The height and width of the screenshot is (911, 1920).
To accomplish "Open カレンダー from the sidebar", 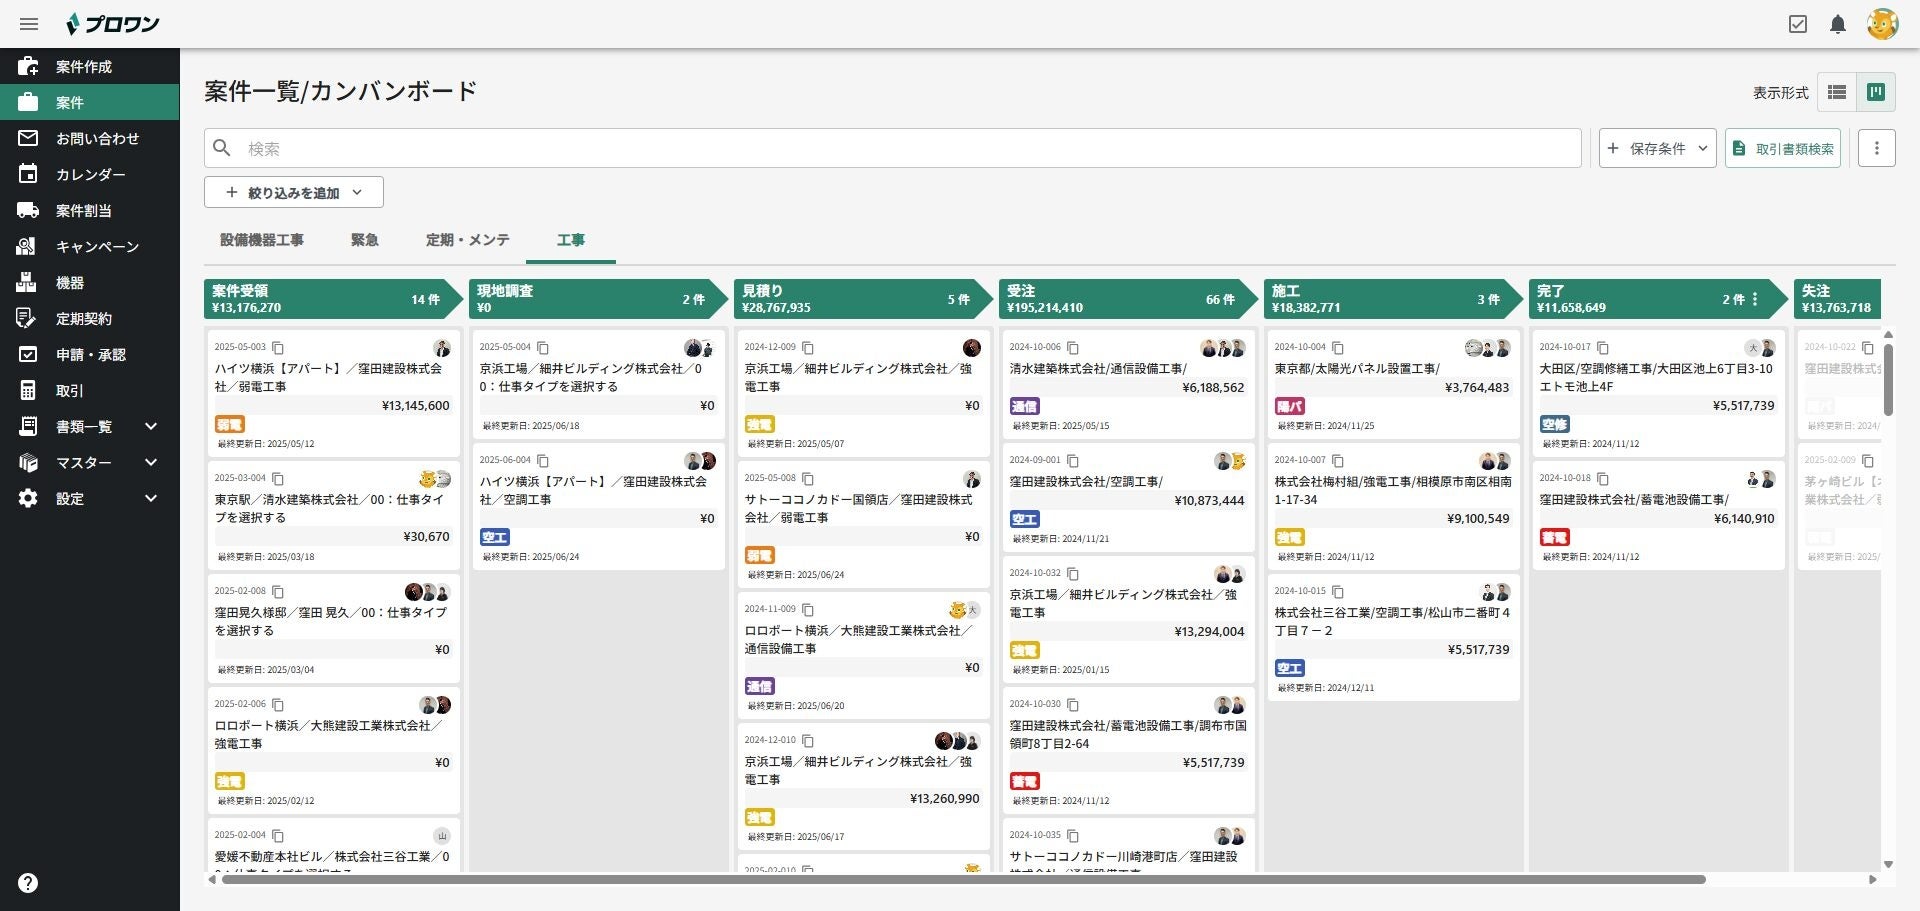I will pos(90,175).
